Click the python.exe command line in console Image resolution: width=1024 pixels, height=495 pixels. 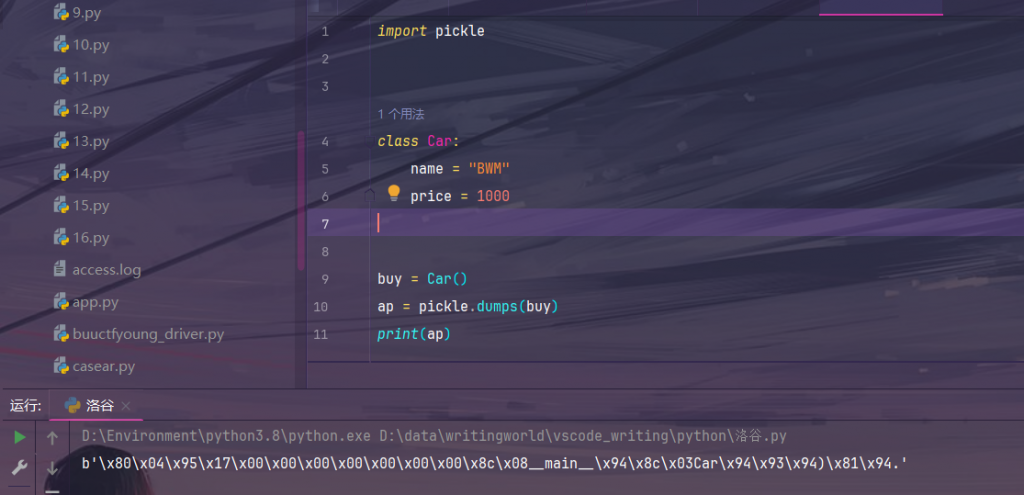[434, 436]
